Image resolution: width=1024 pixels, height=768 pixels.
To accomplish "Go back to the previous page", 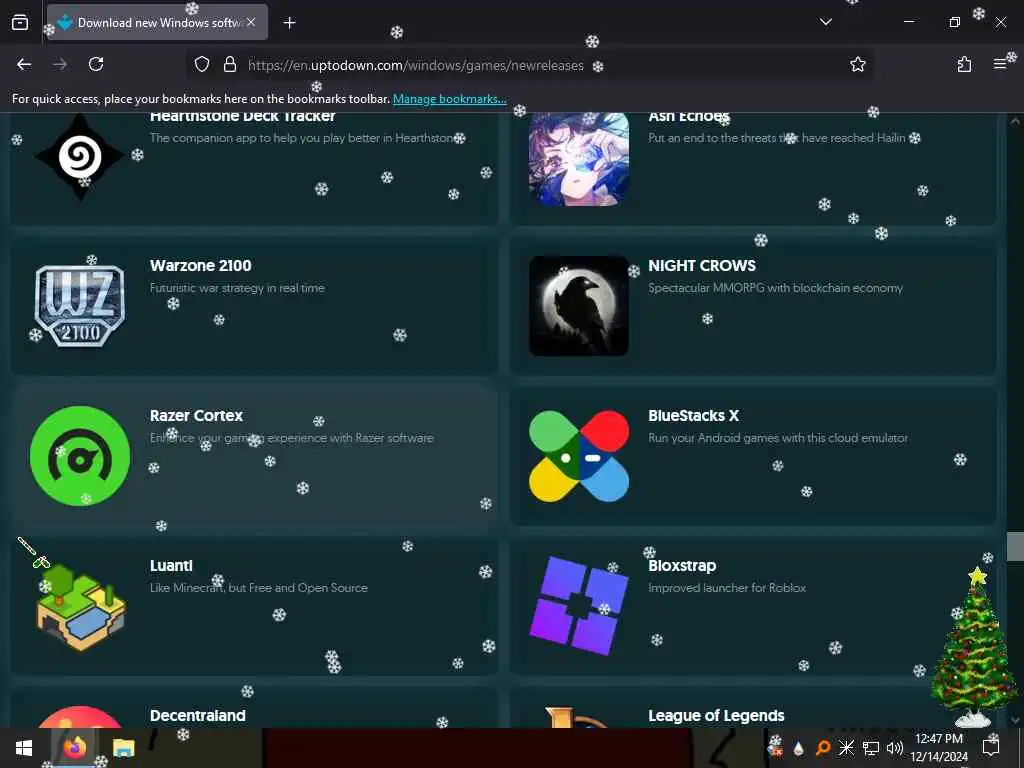I will (x=24, y=64).
